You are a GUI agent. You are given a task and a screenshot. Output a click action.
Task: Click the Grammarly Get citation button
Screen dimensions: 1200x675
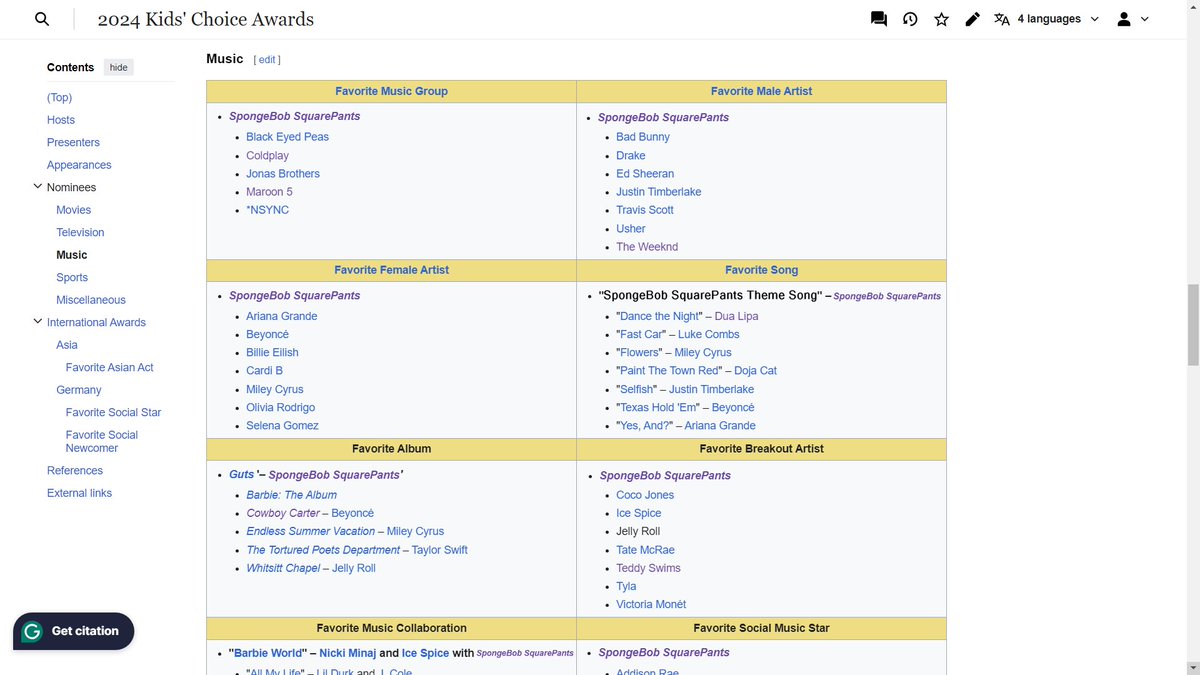click(x=73, y=631)
